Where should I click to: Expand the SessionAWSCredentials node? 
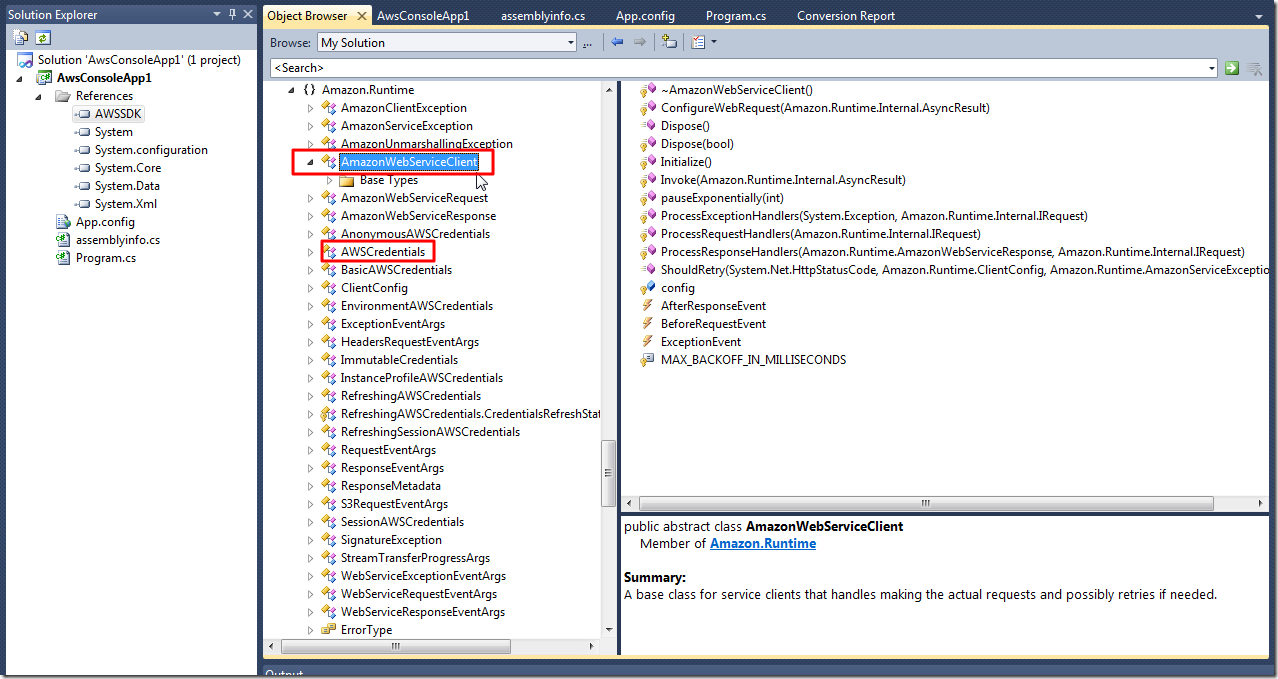[x=310, y=522]
